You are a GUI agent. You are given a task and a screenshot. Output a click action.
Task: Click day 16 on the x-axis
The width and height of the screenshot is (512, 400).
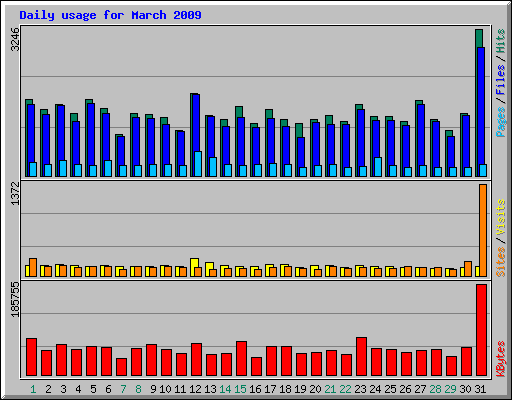click(x=255, y=389)
